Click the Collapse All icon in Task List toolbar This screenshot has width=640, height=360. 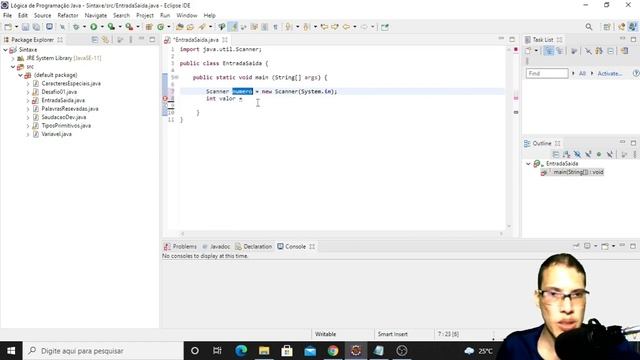pos(610,51)
